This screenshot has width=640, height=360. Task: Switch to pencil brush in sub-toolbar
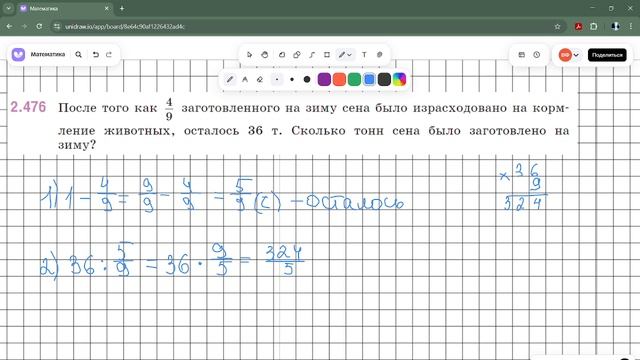pos(230,80)
